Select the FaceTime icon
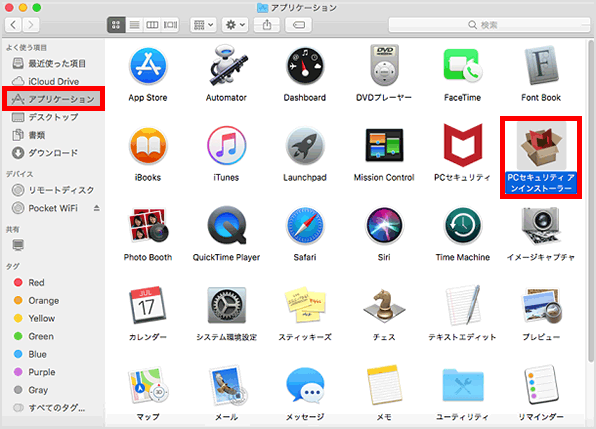 coord(463,66)
